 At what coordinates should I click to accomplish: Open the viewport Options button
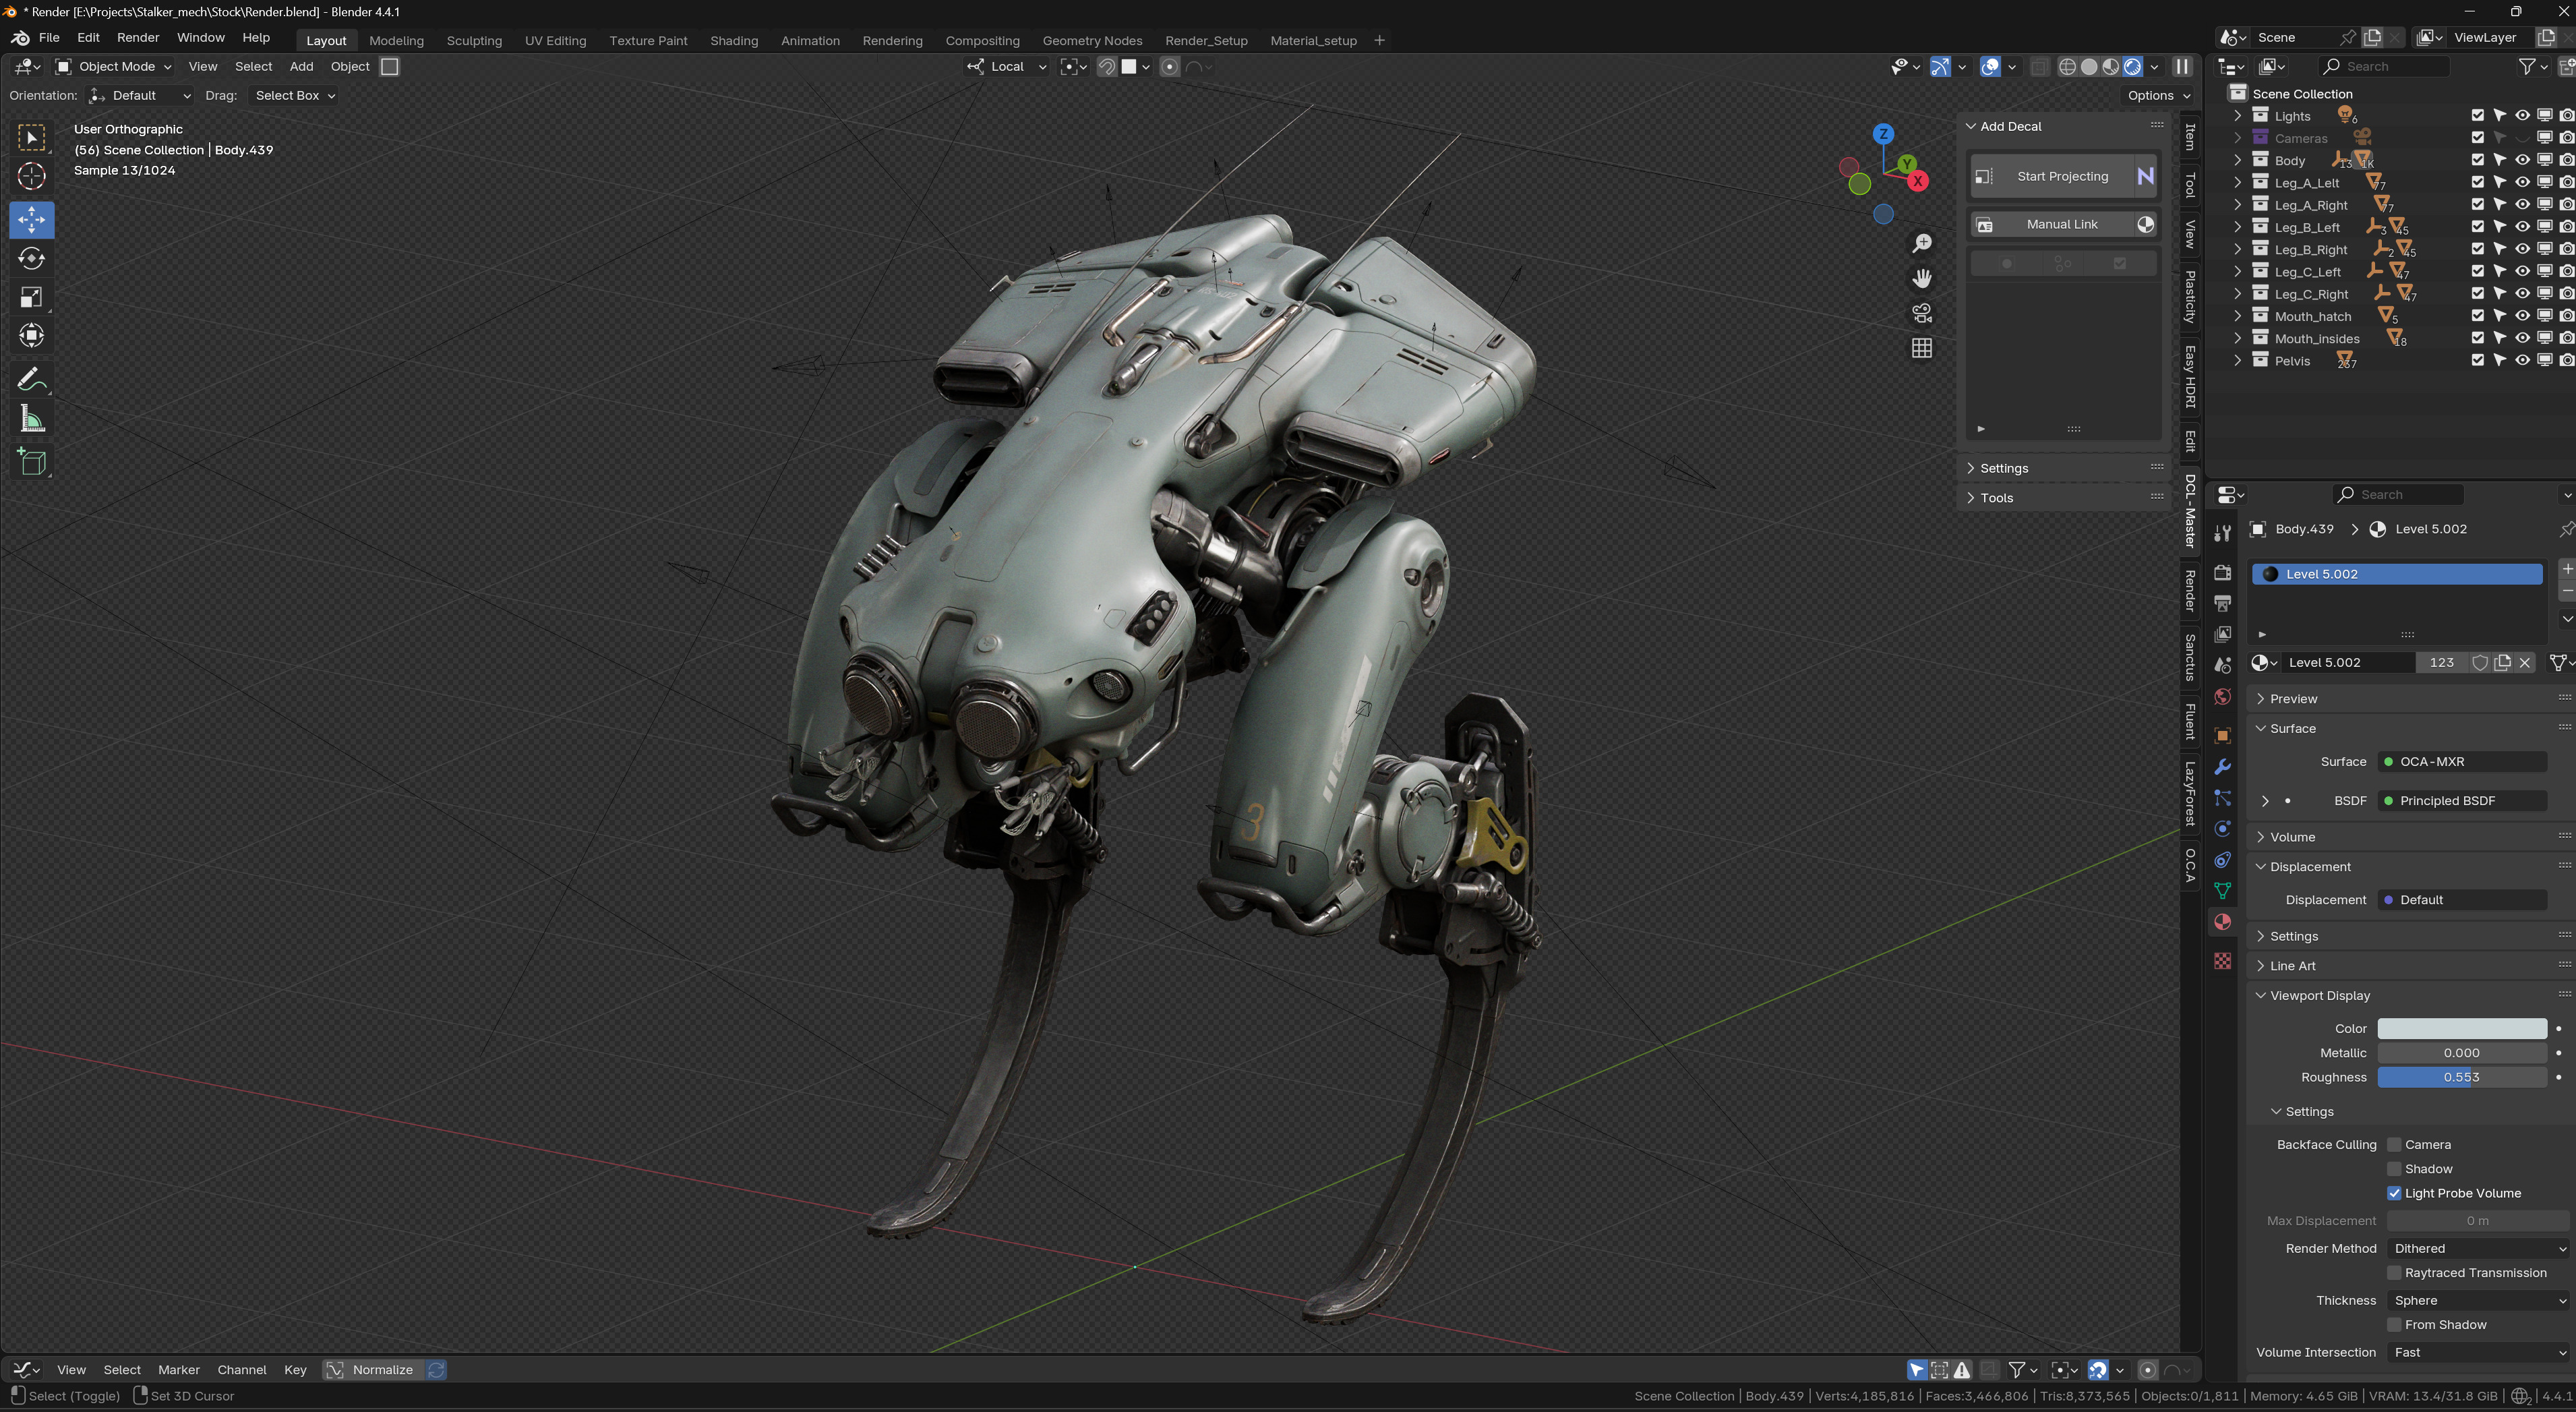click(x=2158, y=96)
